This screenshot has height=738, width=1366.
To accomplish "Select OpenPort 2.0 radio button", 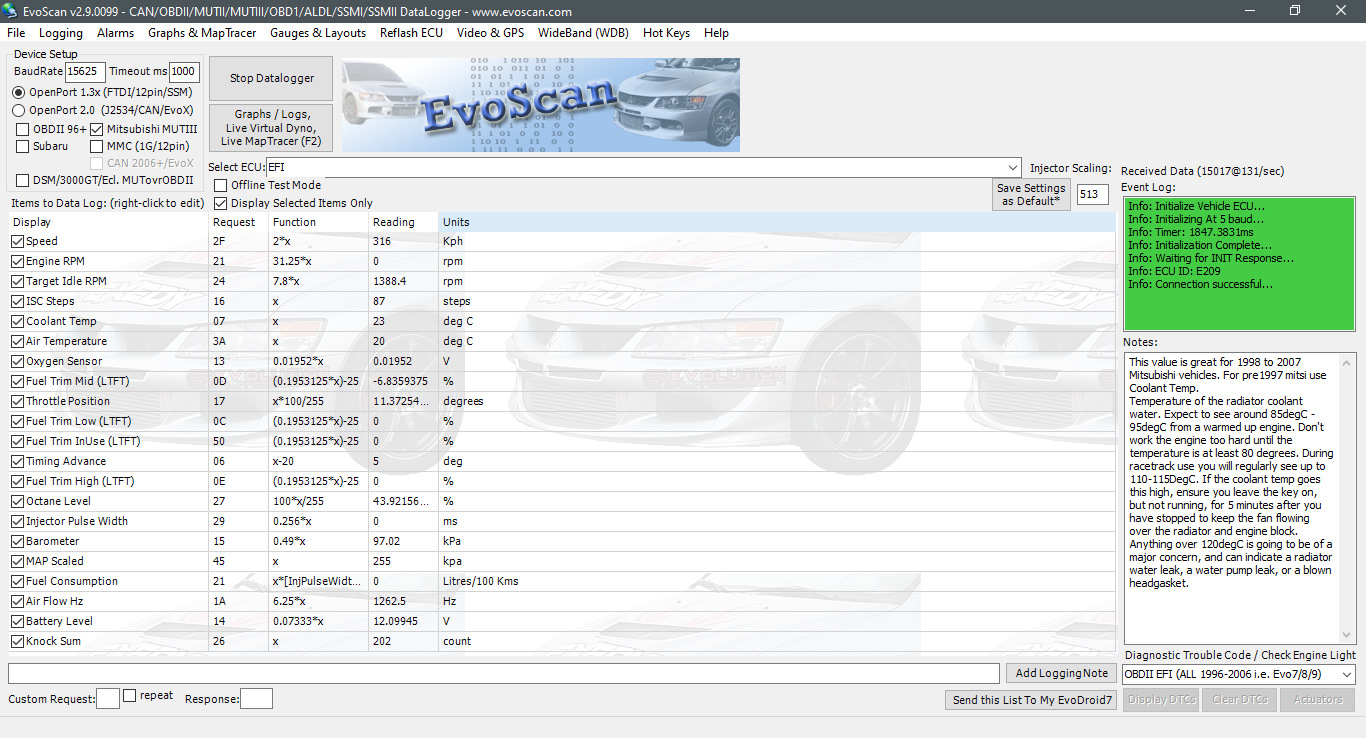I will [19, 111].
